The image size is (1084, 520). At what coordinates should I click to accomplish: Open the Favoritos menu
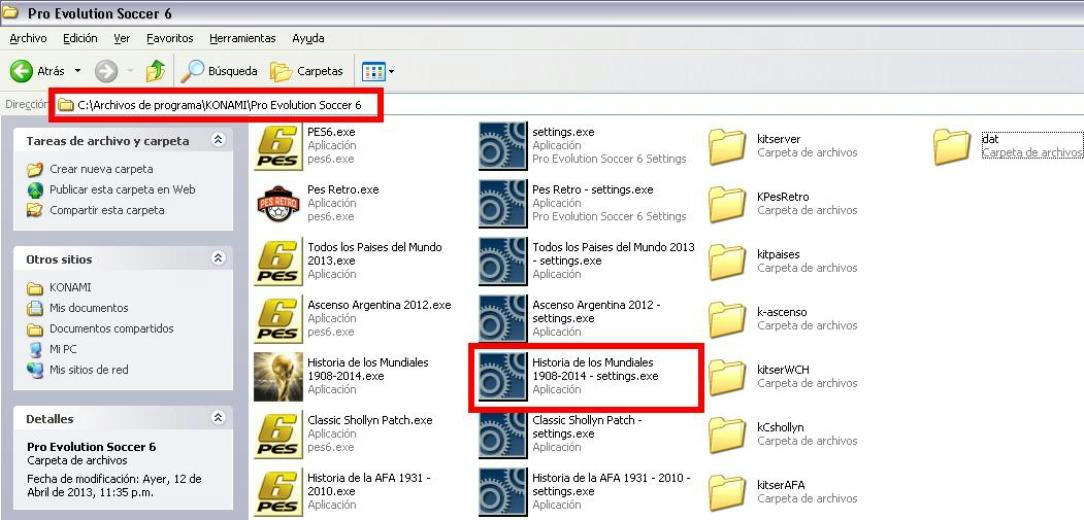[170, 39]
